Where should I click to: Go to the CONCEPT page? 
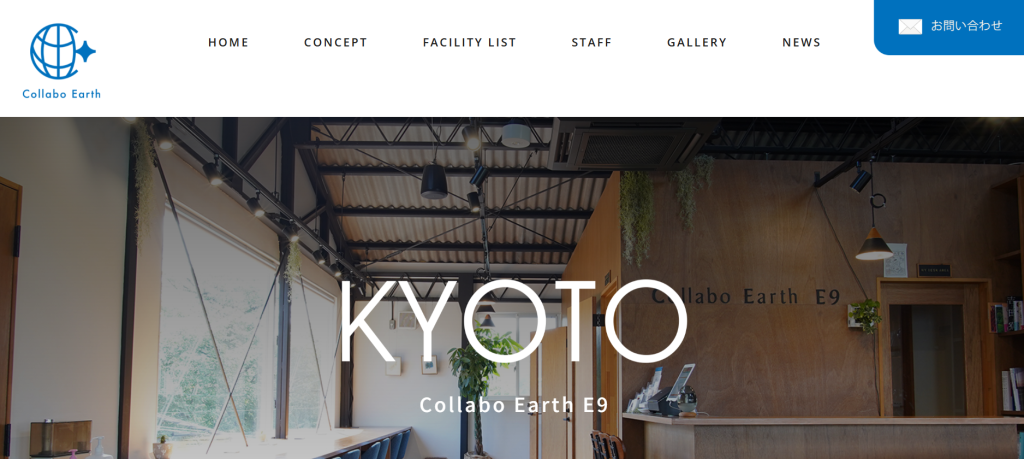[x=336, y=42]
